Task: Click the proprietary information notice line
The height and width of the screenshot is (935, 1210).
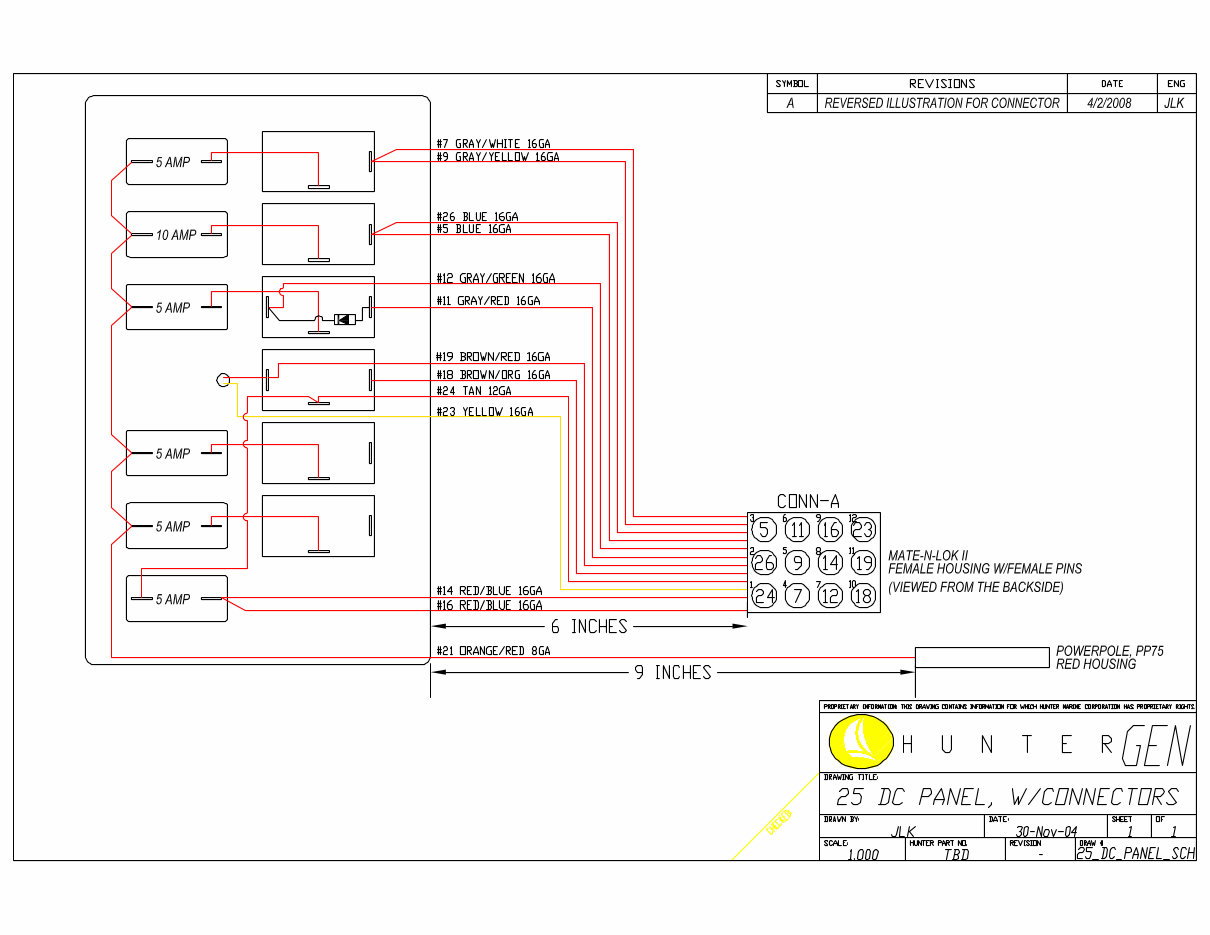Action: pyautogui.click(x=1008, y=706)
